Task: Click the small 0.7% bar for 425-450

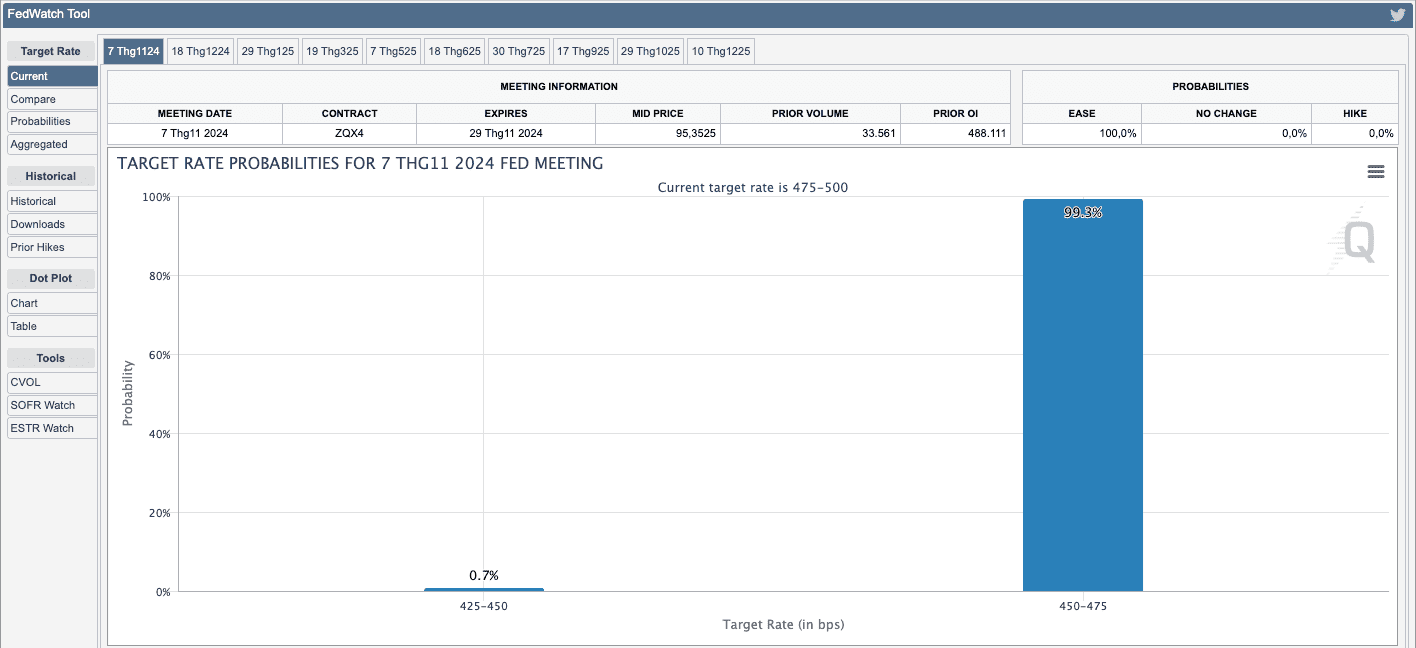Action: tap(484, 589)
